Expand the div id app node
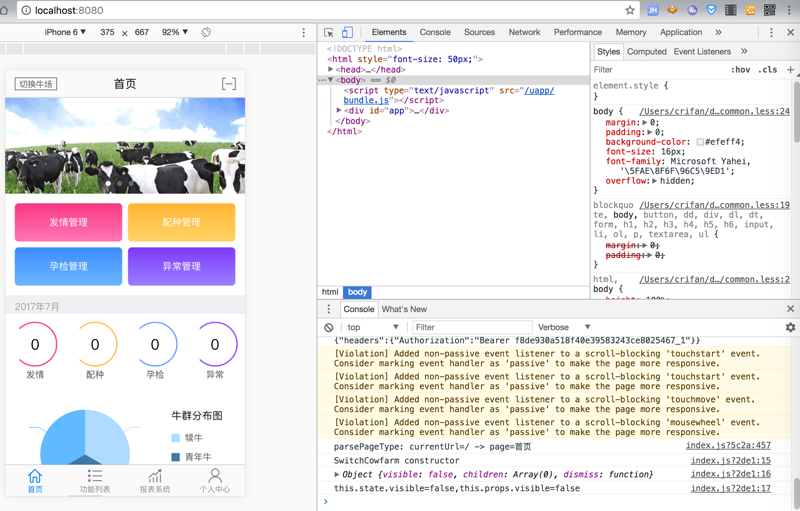 339,110
